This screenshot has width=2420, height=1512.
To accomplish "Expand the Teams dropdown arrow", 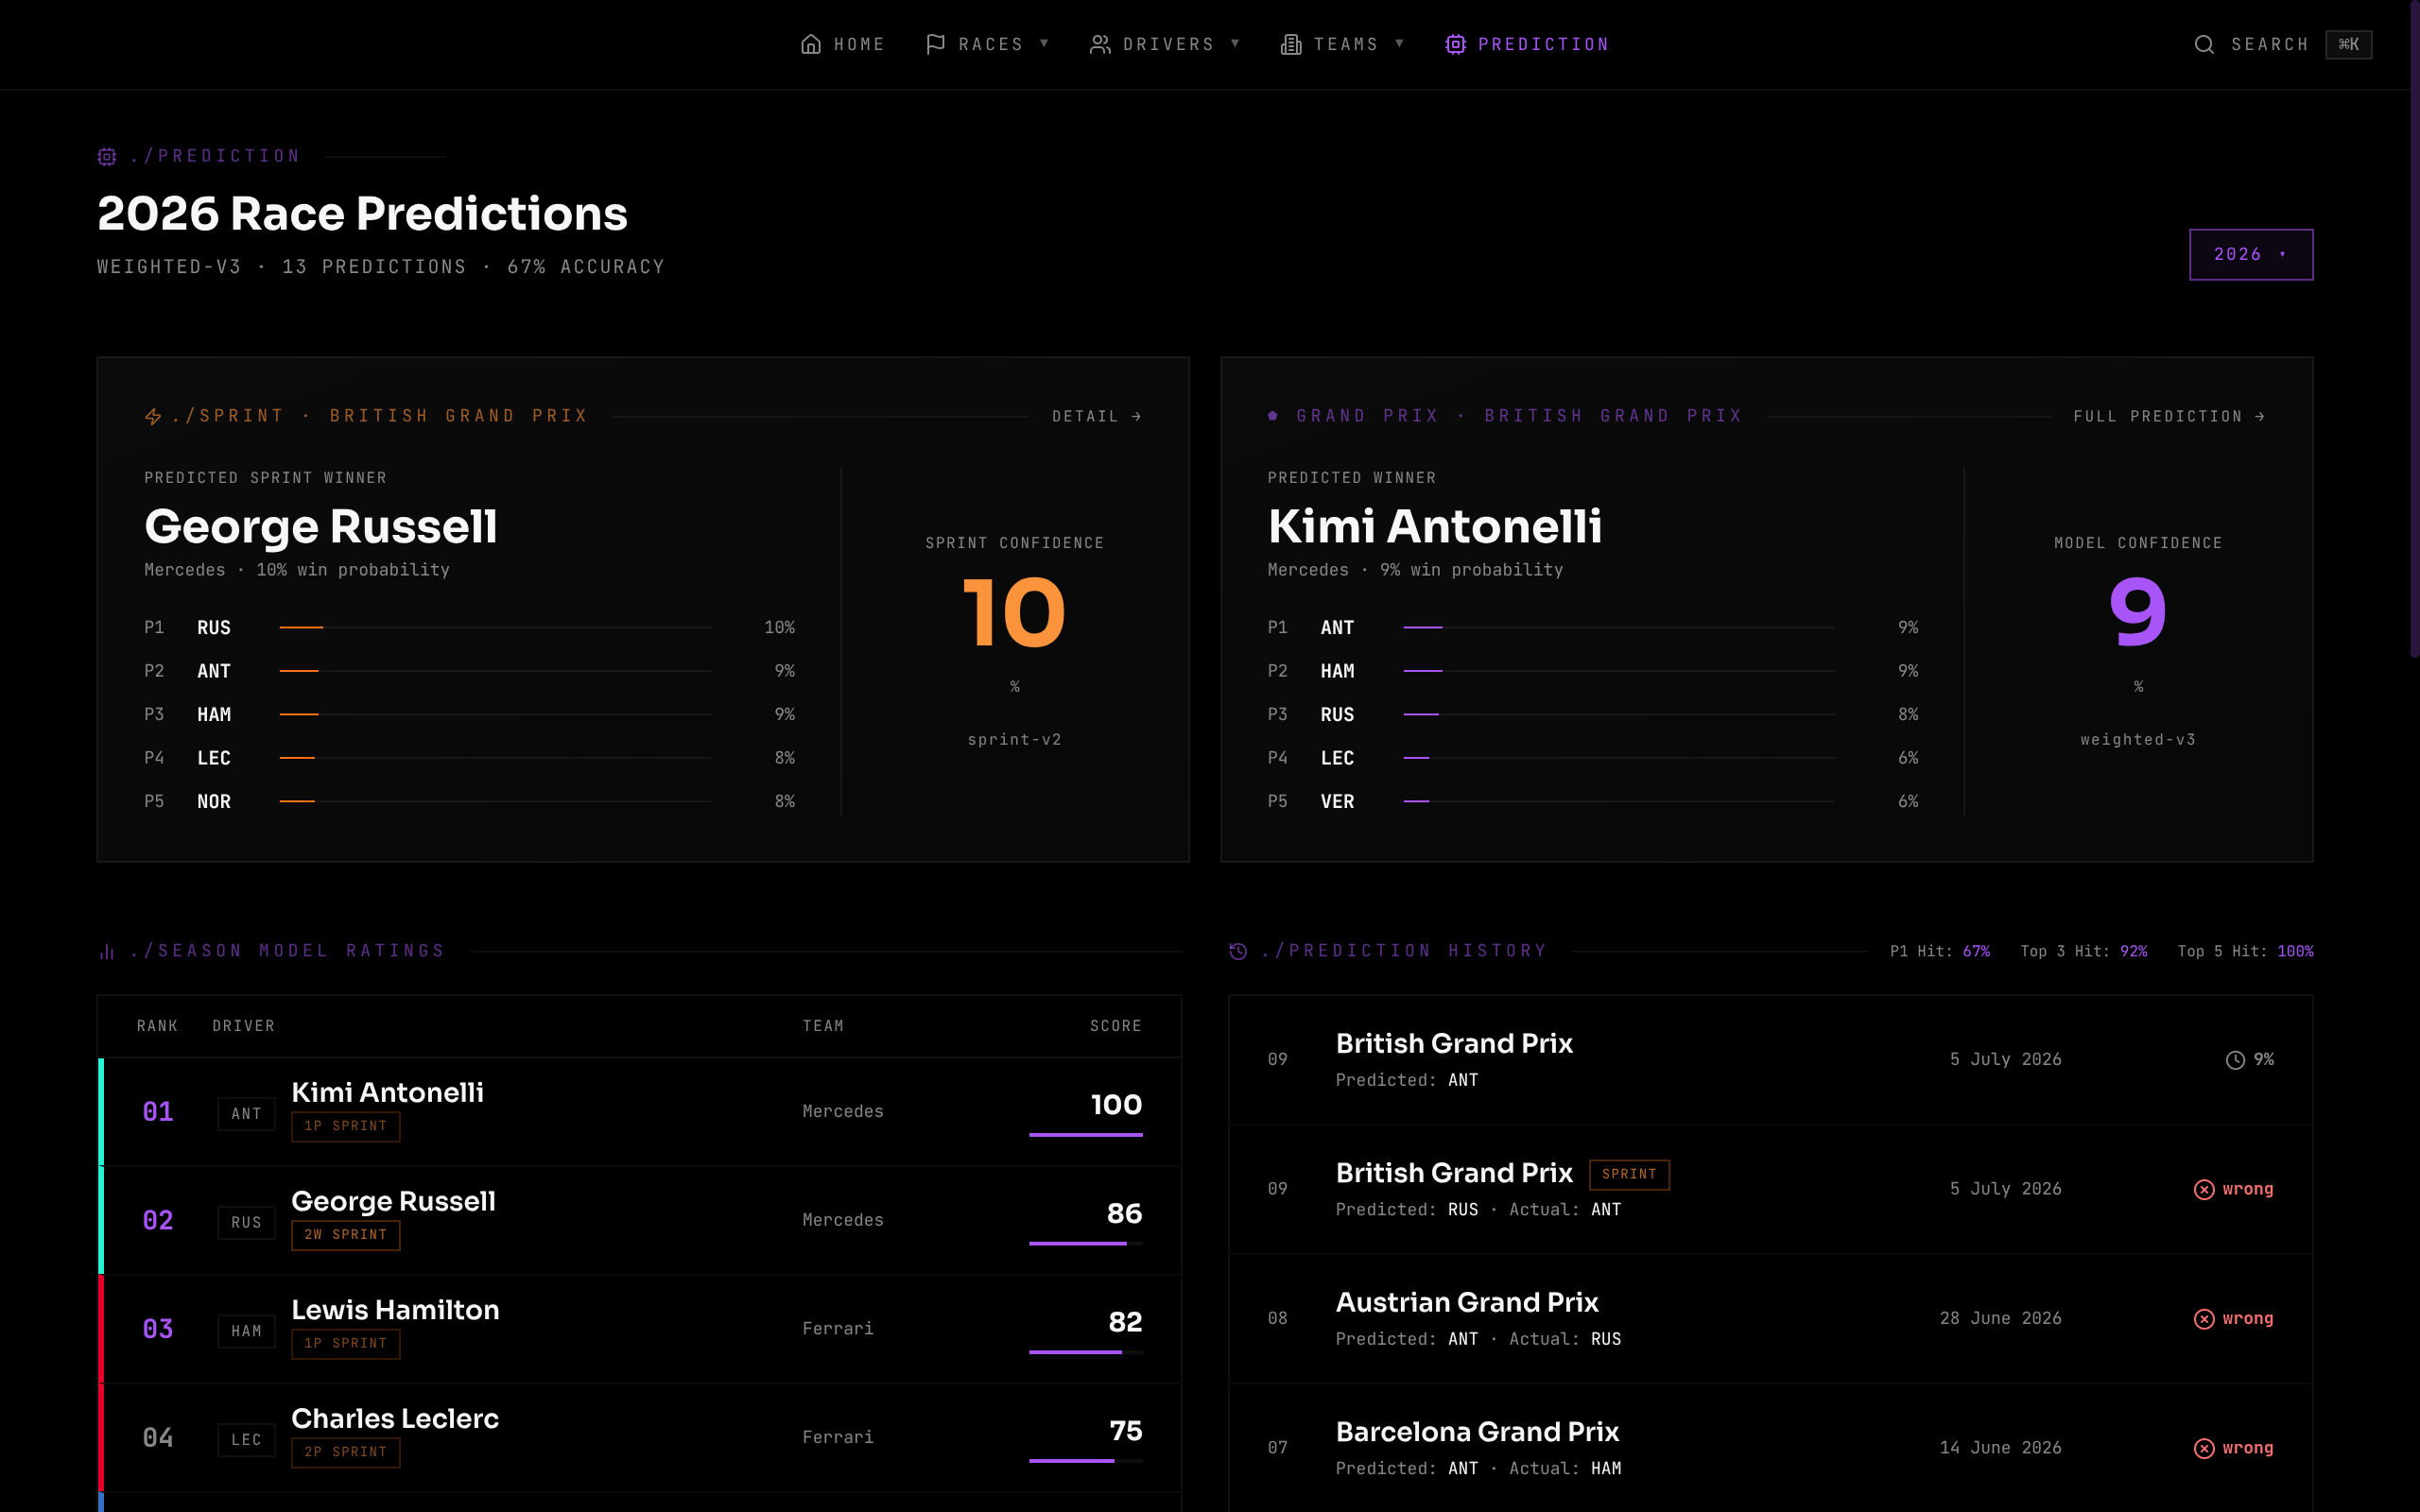I will 1399,43.
